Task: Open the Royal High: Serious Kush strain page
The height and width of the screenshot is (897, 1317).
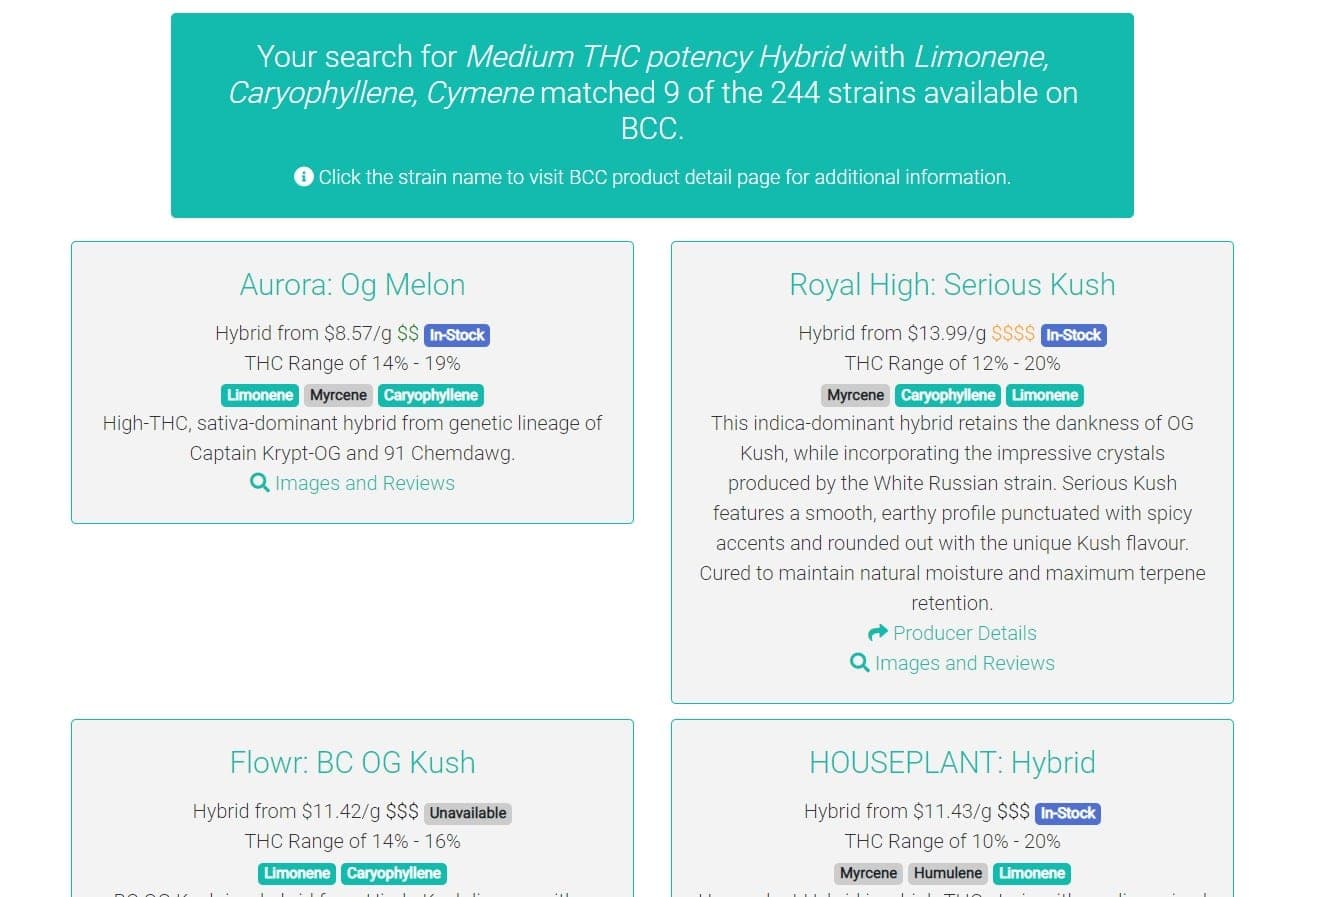Action: pos(952,285)
